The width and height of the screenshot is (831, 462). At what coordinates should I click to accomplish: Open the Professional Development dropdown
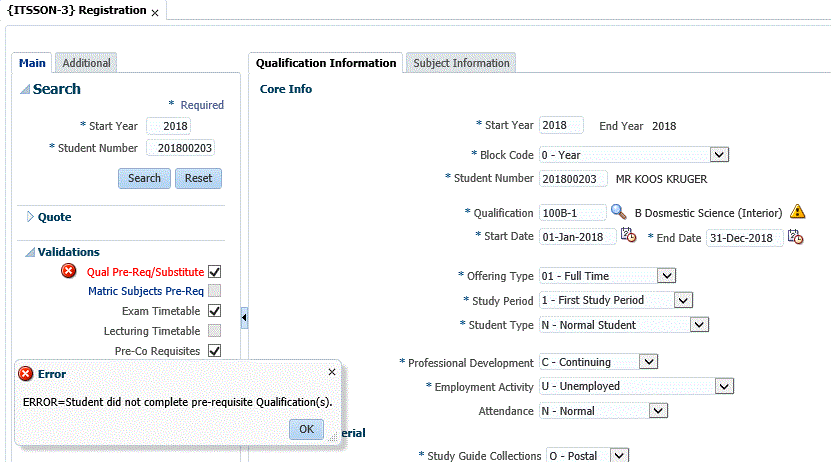(x=648, y=362)
